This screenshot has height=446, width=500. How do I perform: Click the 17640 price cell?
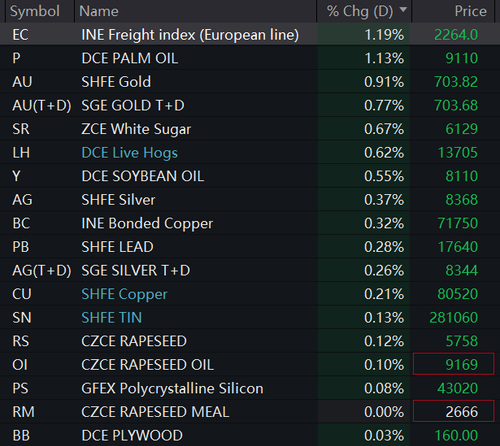[x=458, y=247]
